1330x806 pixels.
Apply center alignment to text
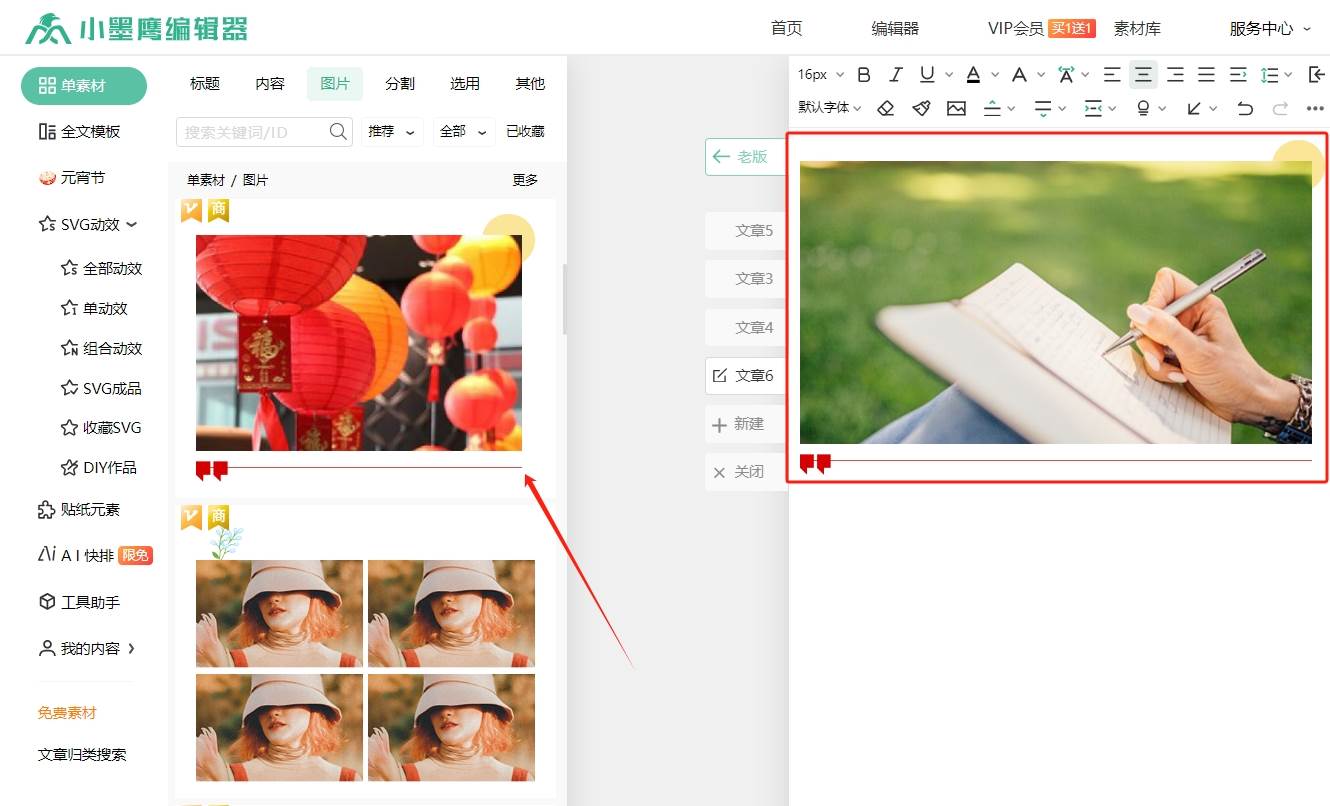coord(1143,75)
